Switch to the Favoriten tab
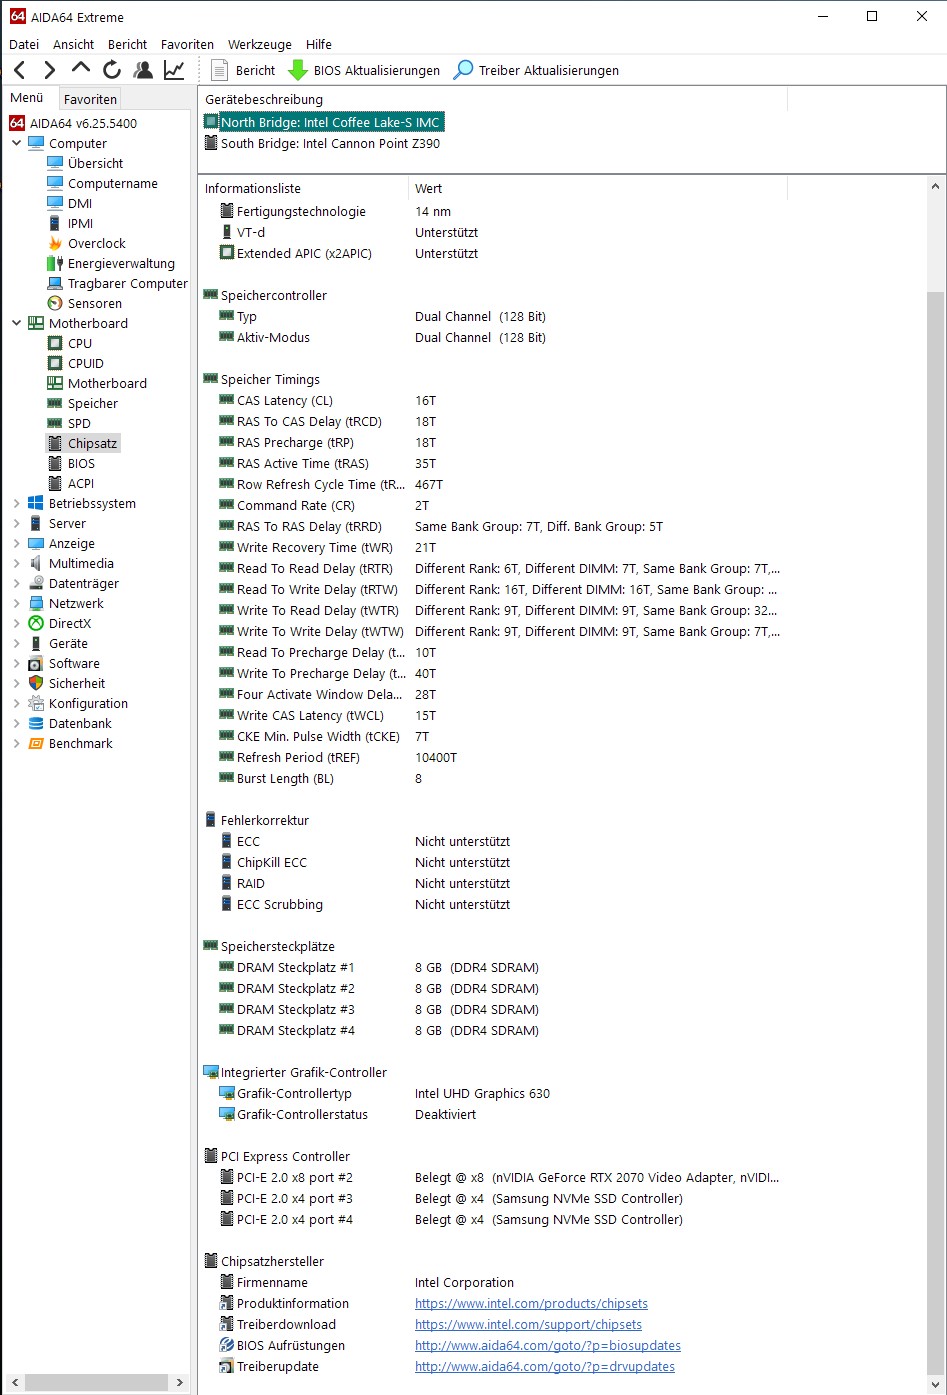 coord(90,99)
